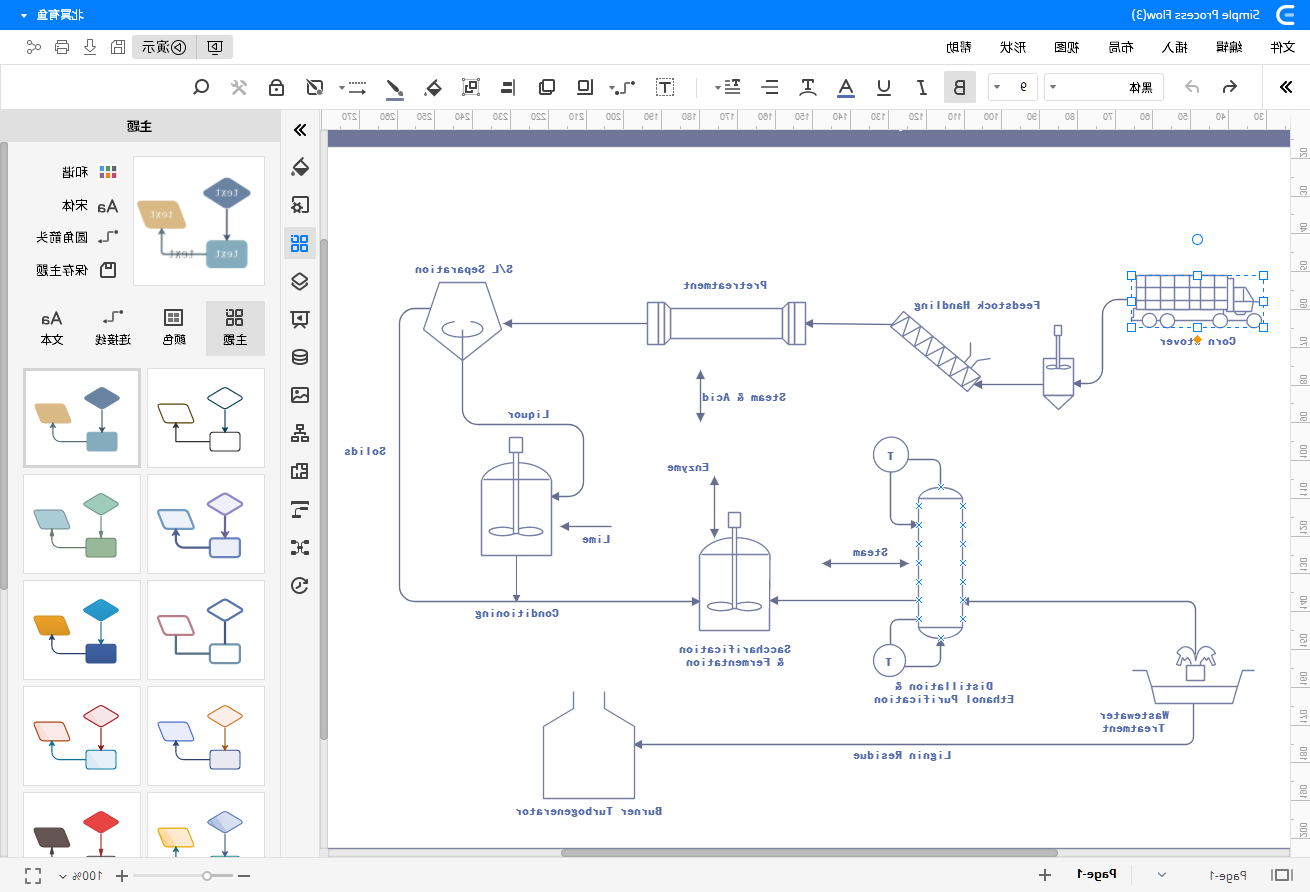Open the connector style dropdown
This screenshot has width=1310, height=892.
tap(622, 87)
